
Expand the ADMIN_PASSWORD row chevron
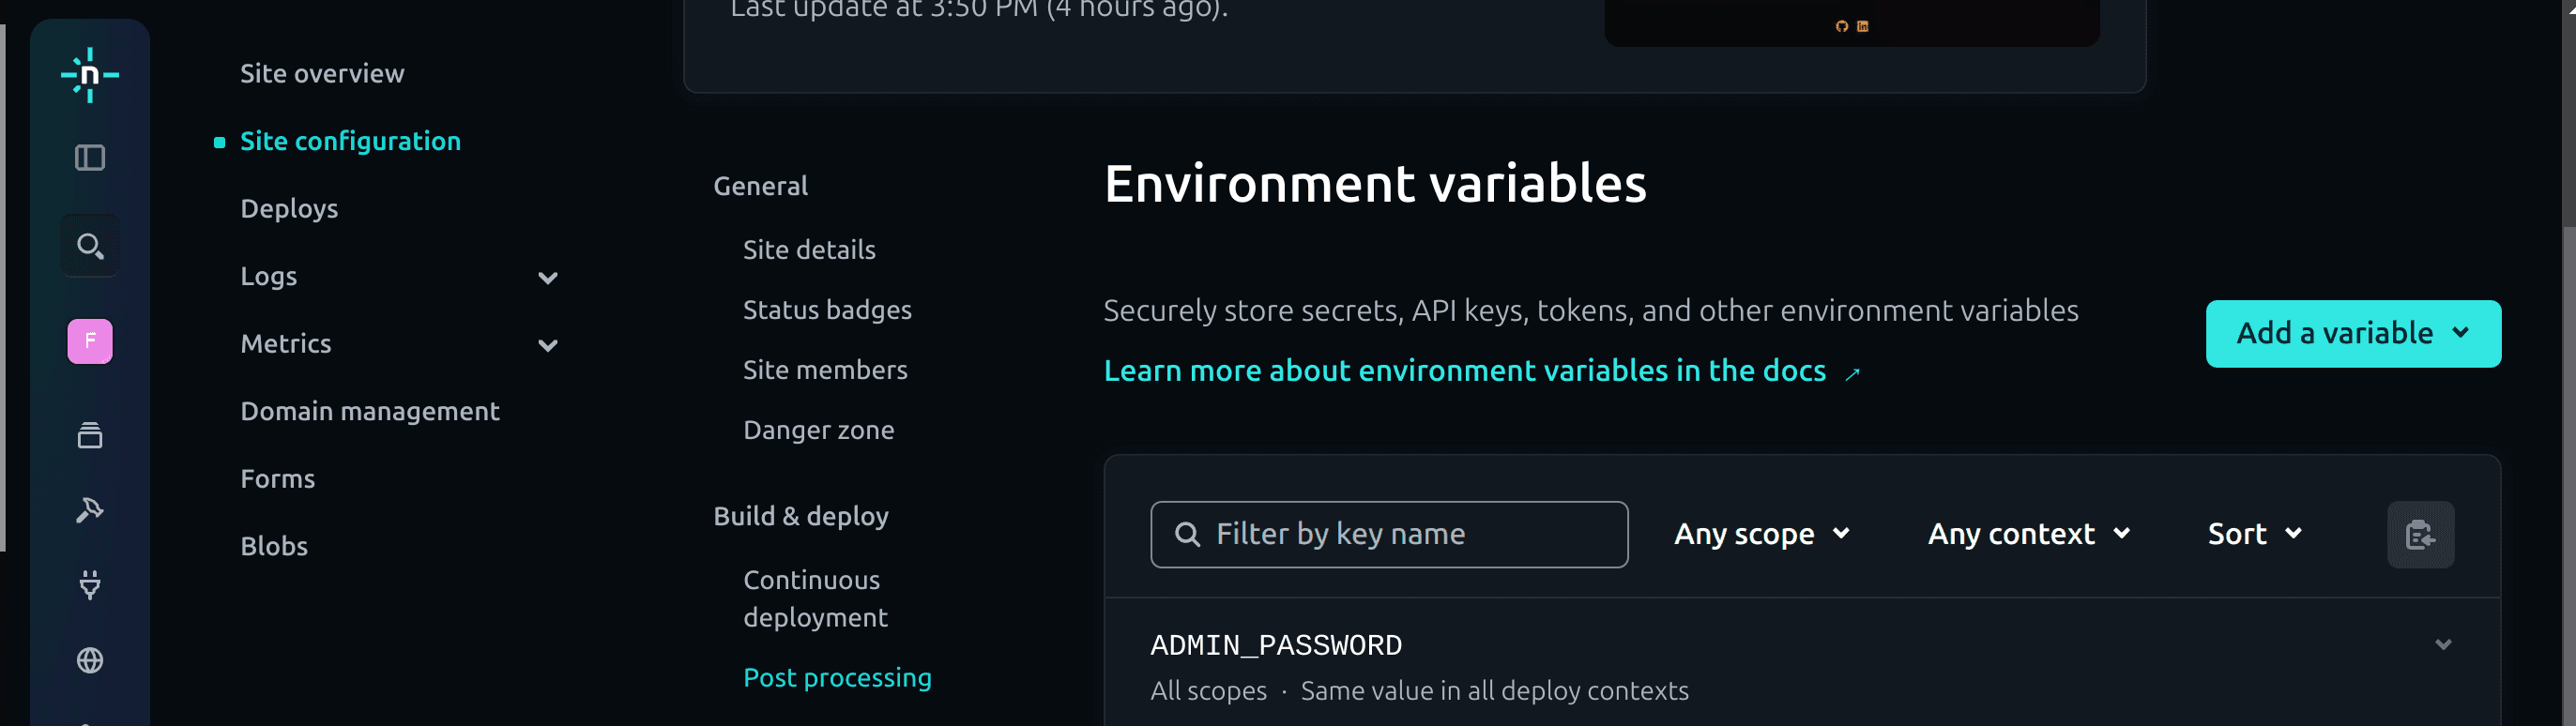(2443, 644)
